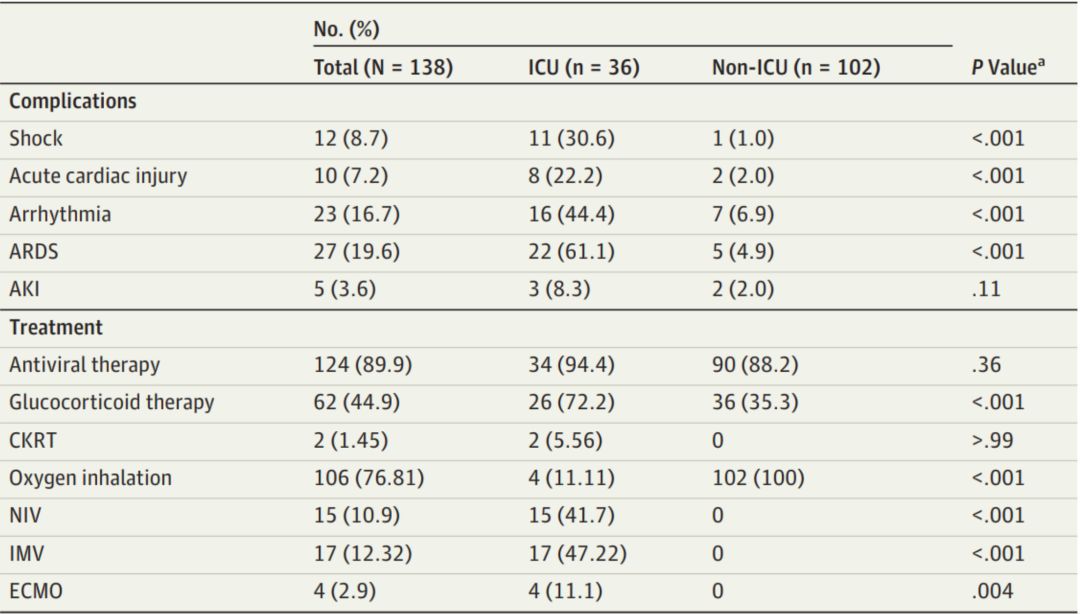Click the Arrhythmia row label
This screenshot has width=1080, height=614.
click(60, 214)
